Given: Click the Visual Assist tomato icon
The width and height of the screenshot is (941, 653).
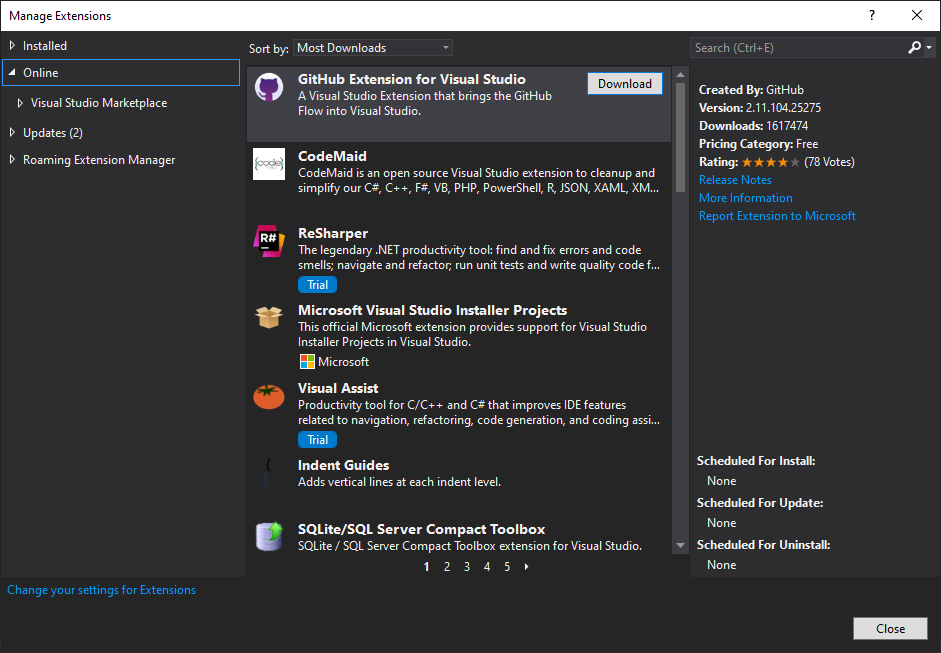Looking at the screenshot, I should [268, 396].
